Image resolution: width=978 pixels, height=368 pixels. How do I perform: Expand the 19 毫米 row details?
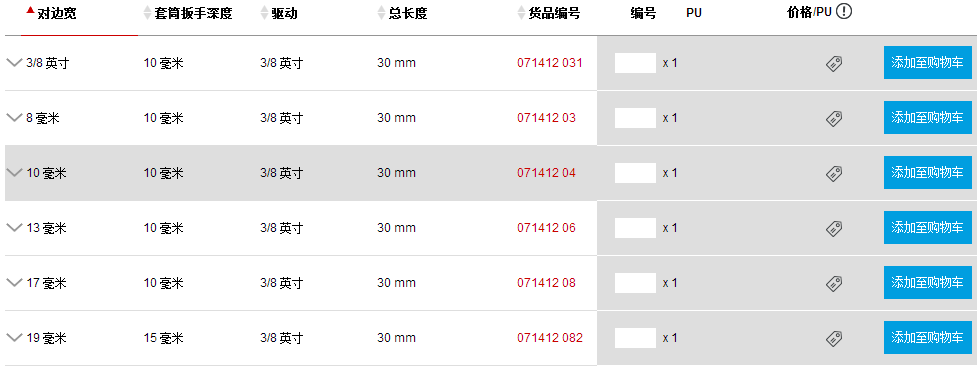coord(14,337)
